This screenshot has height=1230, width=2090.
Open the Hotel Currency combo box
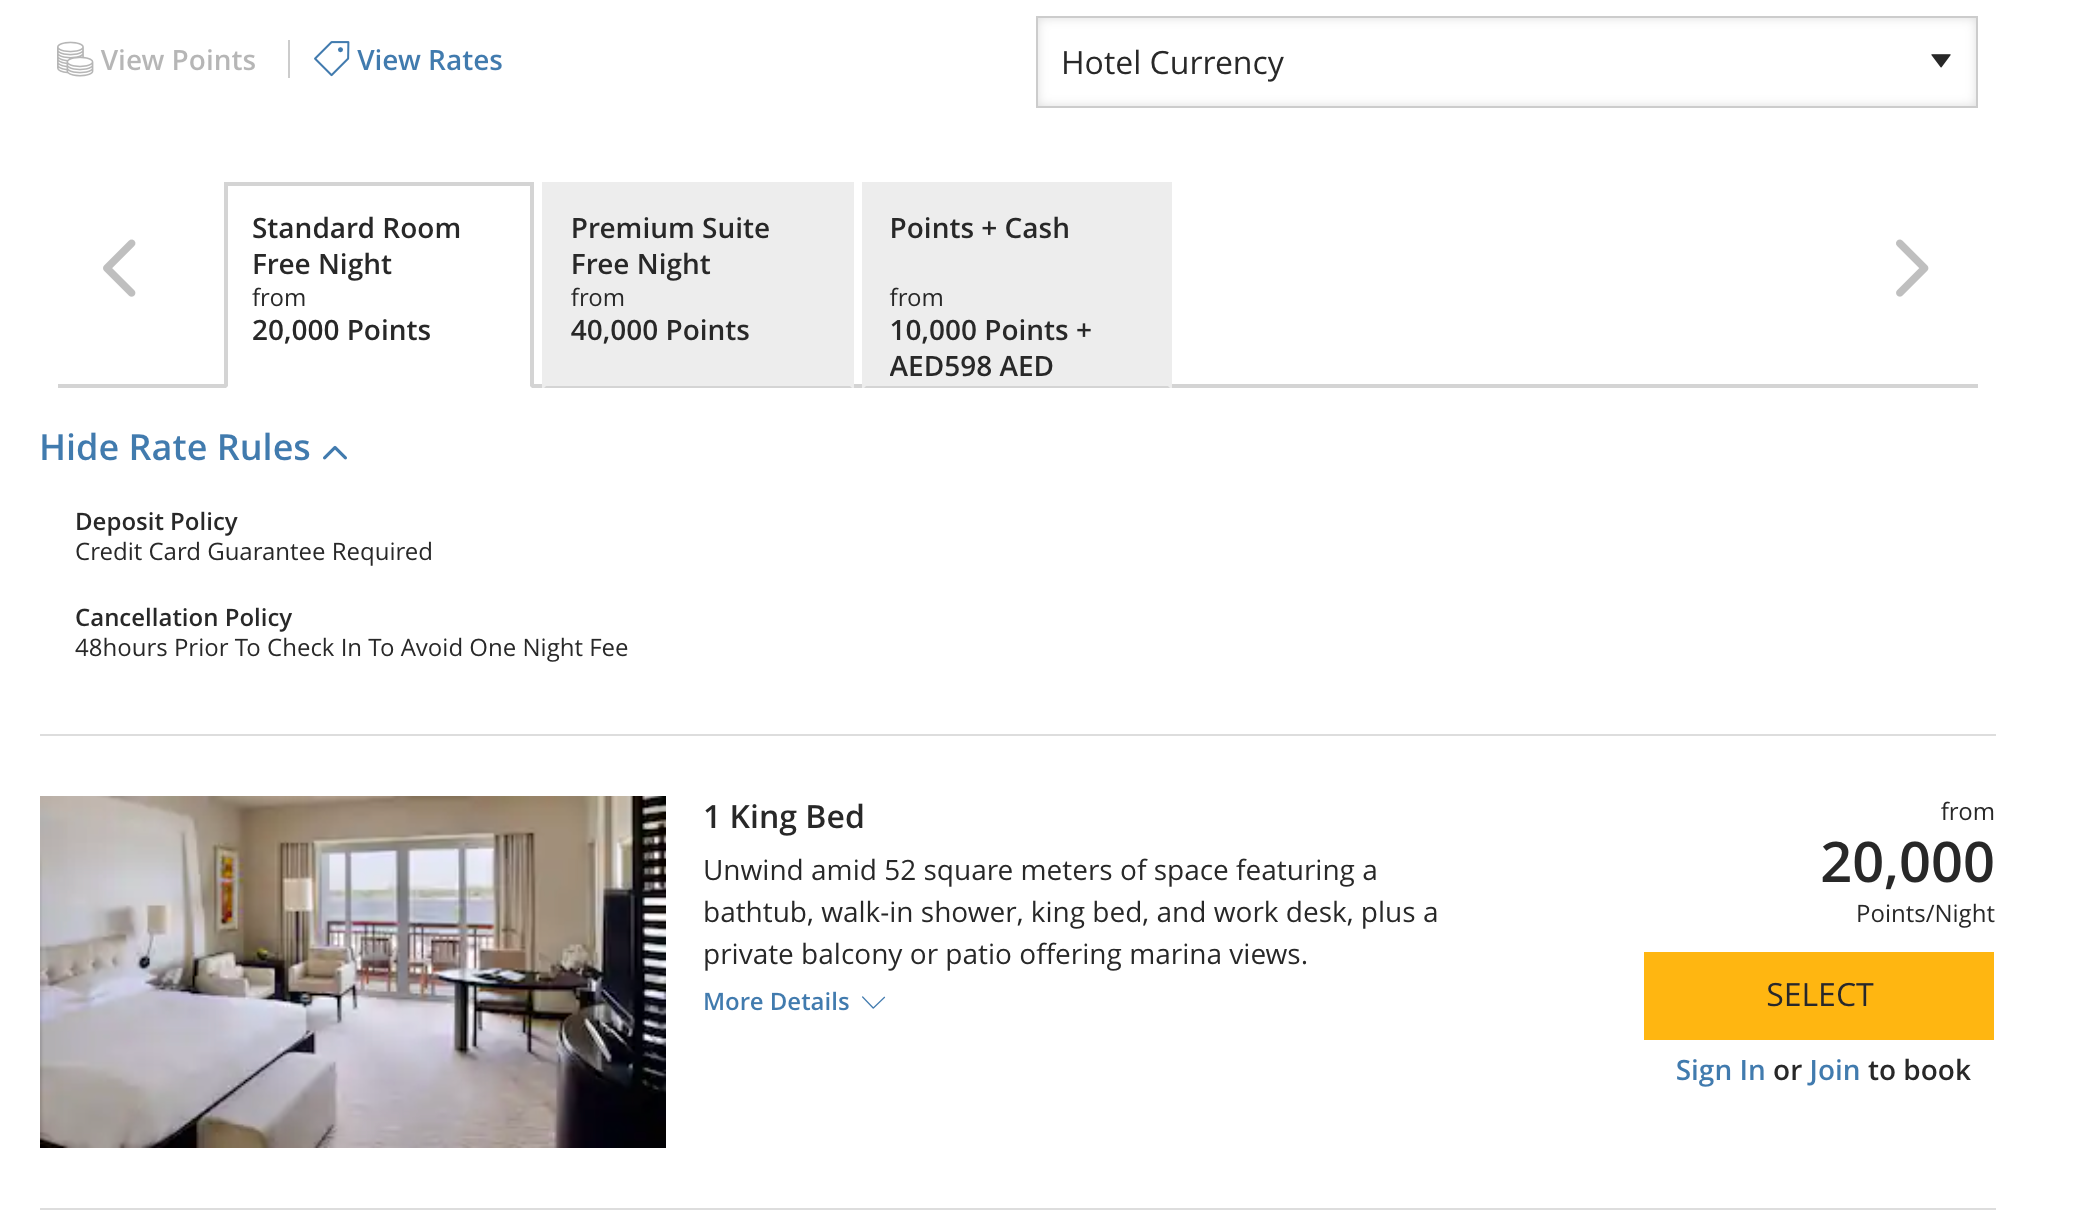point(1505,62)
